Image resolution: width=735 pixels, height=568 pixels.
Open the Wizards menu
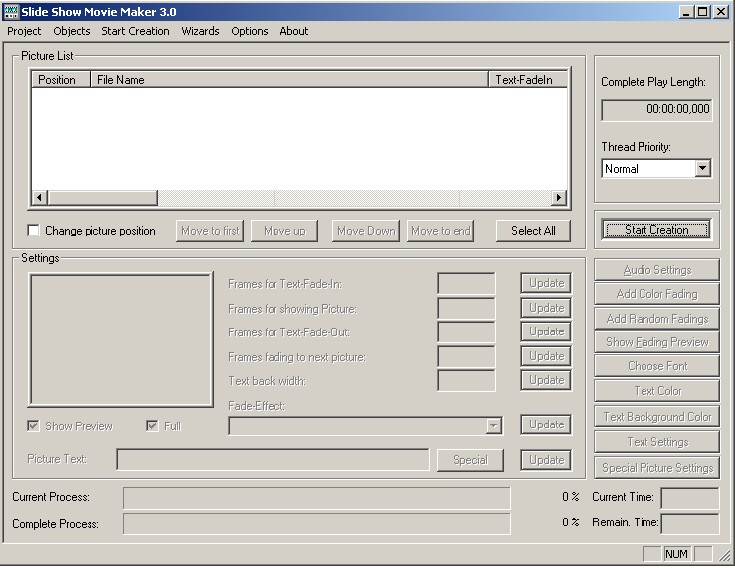click(200, 31)
